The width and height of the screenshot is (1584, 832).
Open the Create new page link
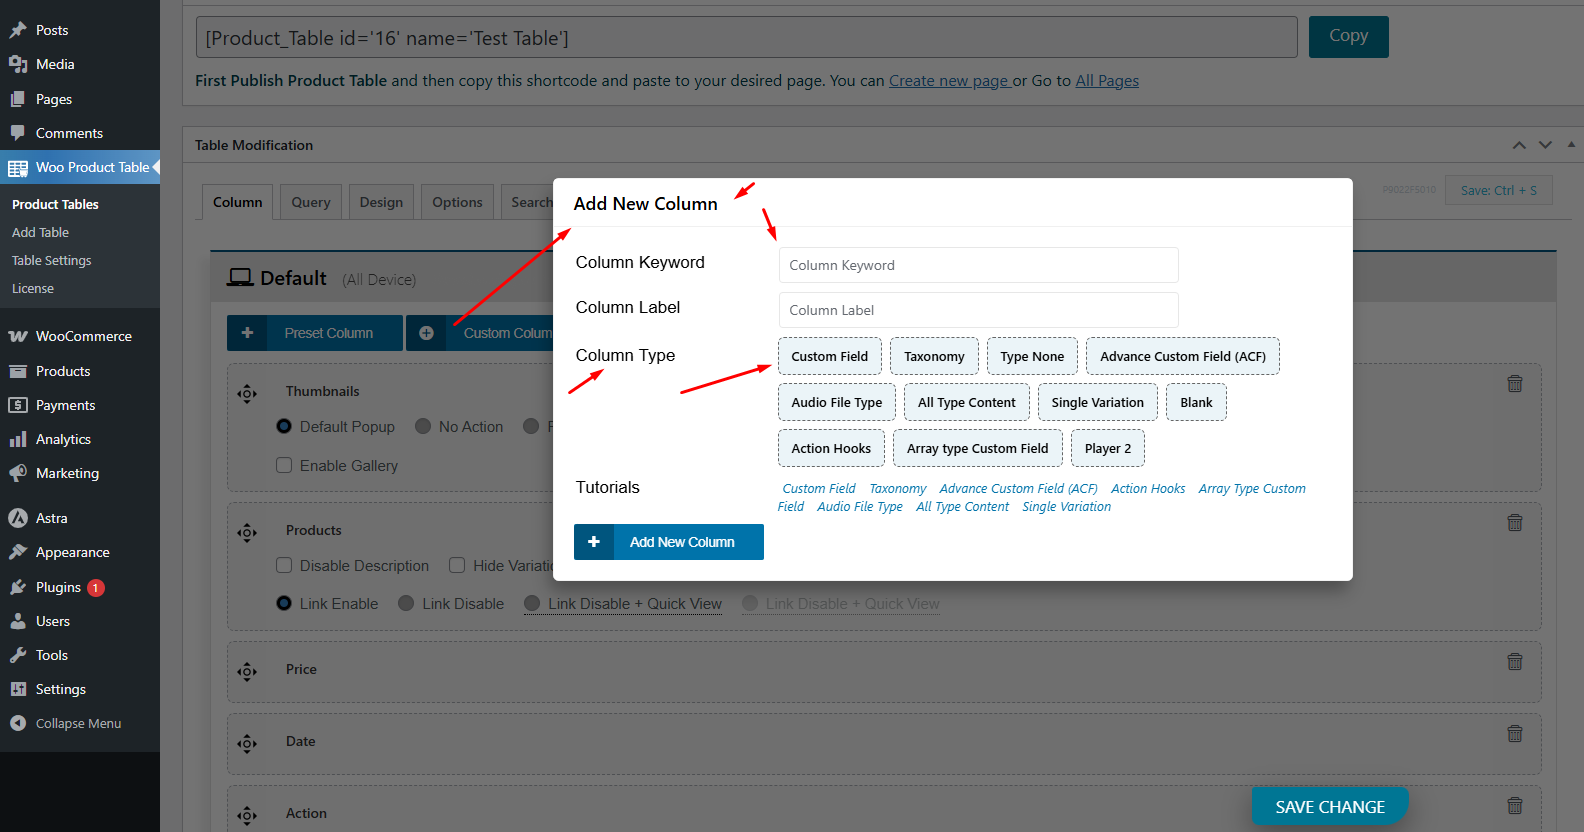[x=949, y=81]
